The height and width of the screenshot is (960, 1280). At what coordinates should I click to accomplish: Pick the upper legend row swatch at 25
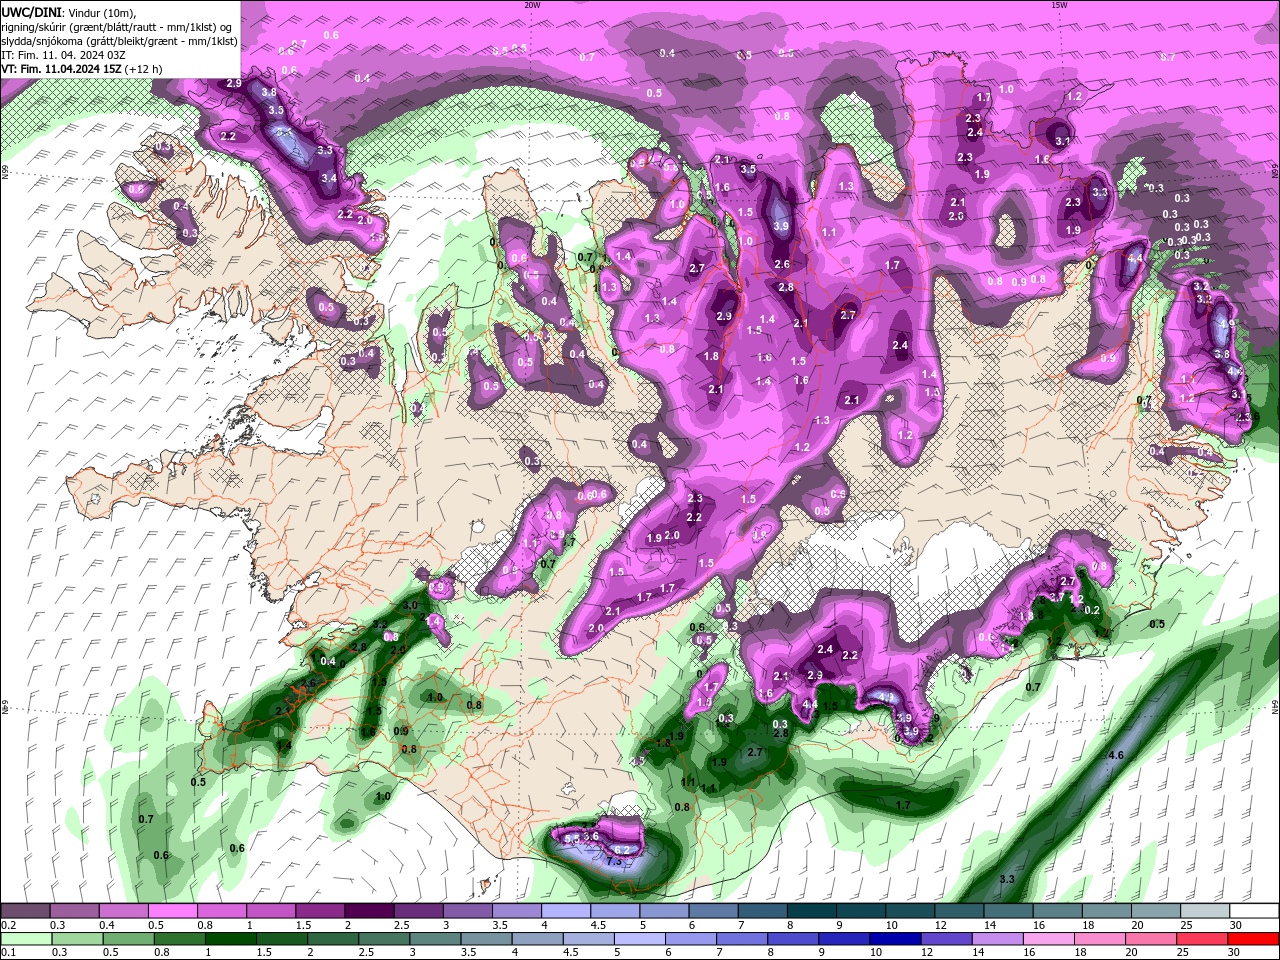1206,911
